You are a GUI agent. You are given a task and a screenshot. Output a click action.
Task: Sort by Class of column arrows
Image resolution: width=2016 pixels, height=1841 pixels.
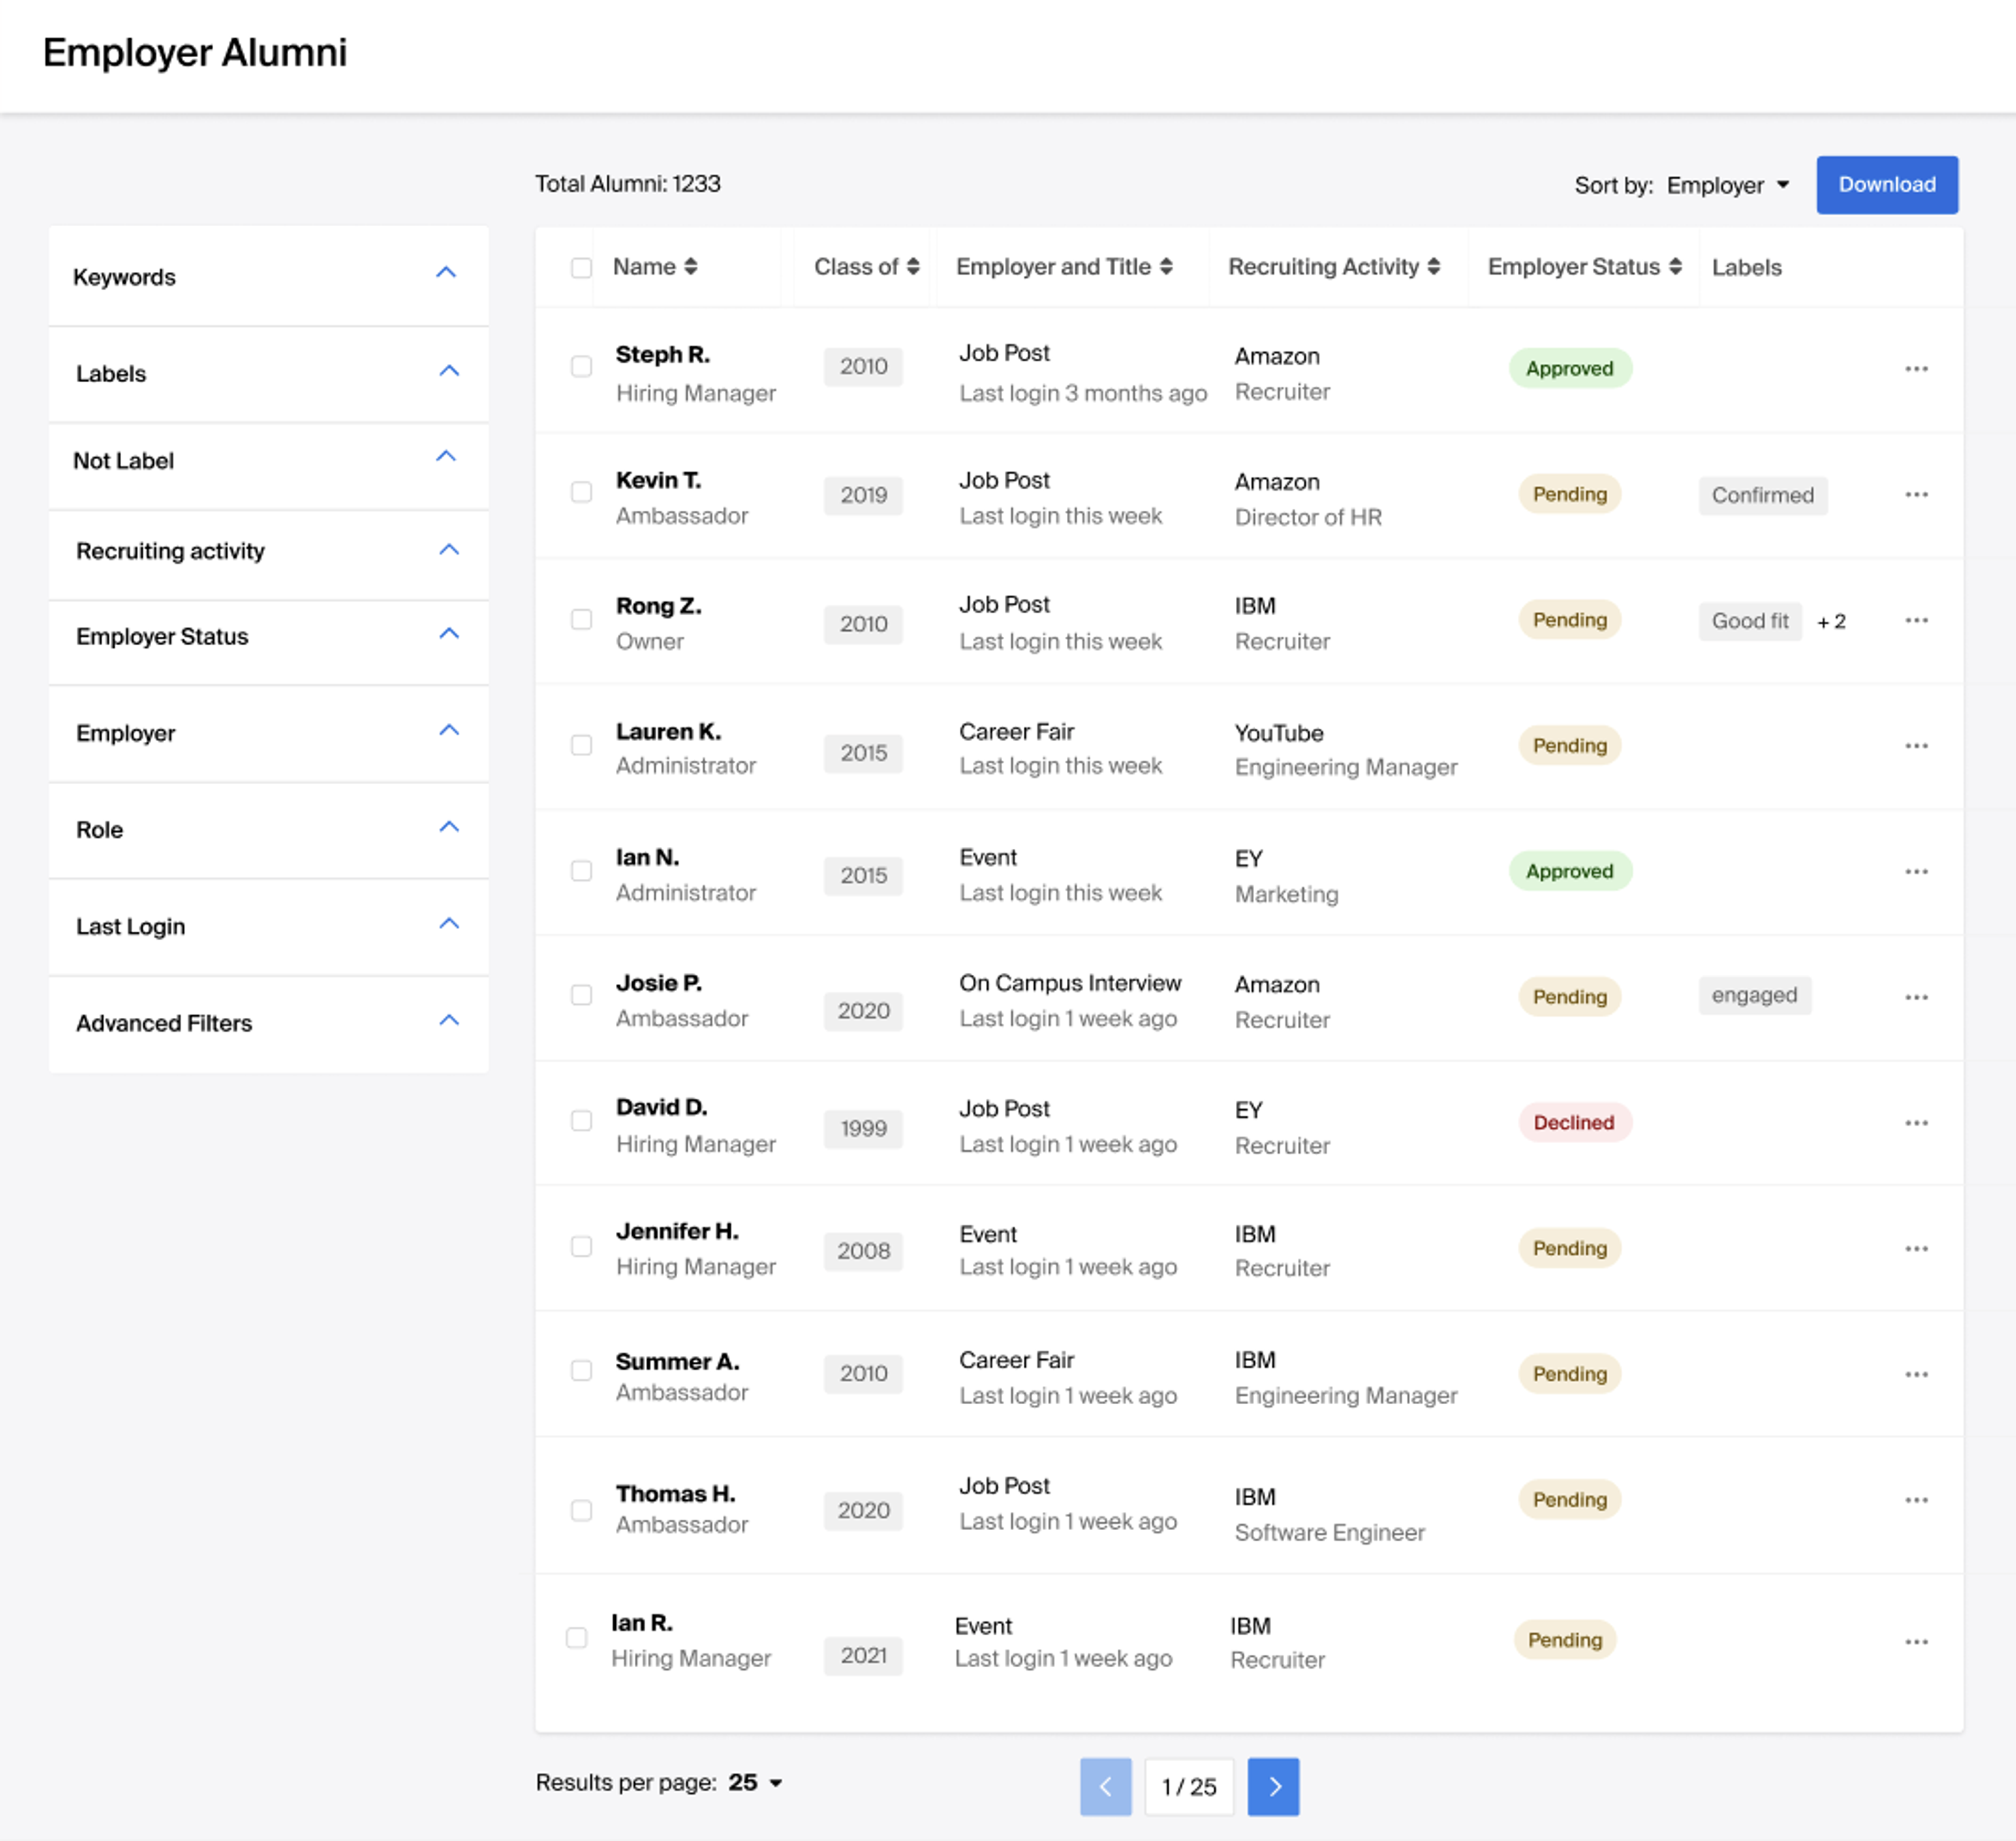(x=912, y=267)
